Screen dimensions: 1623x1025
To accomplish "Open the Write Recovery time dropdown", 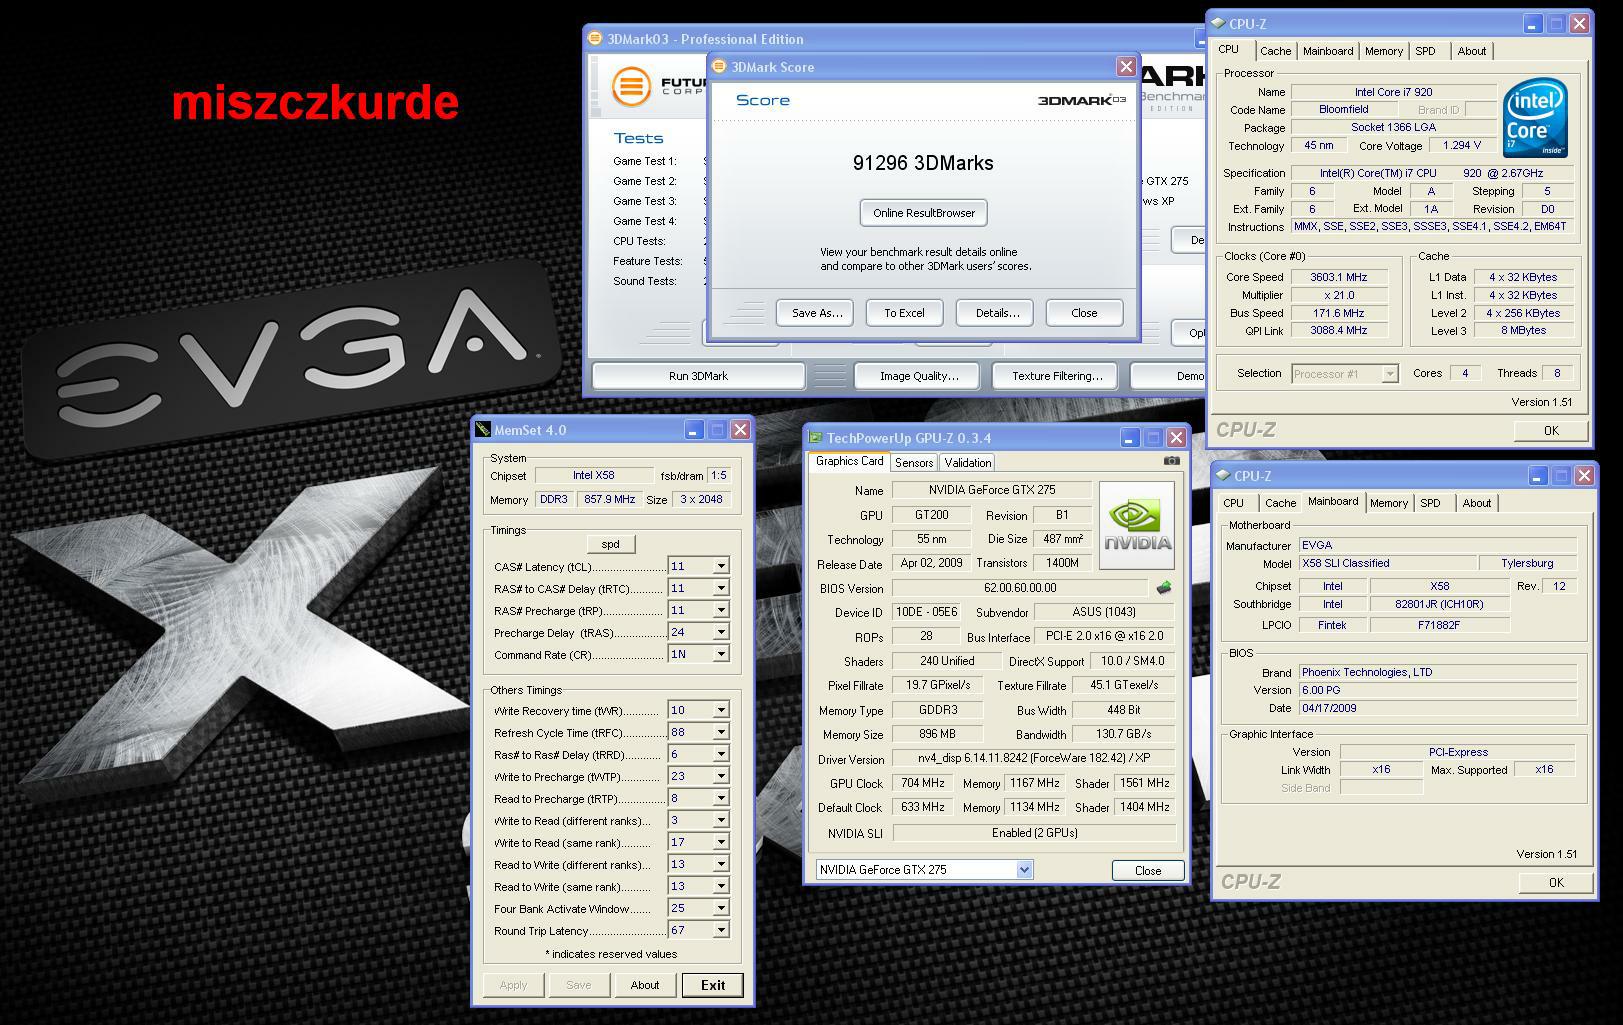I will (720, 710).
